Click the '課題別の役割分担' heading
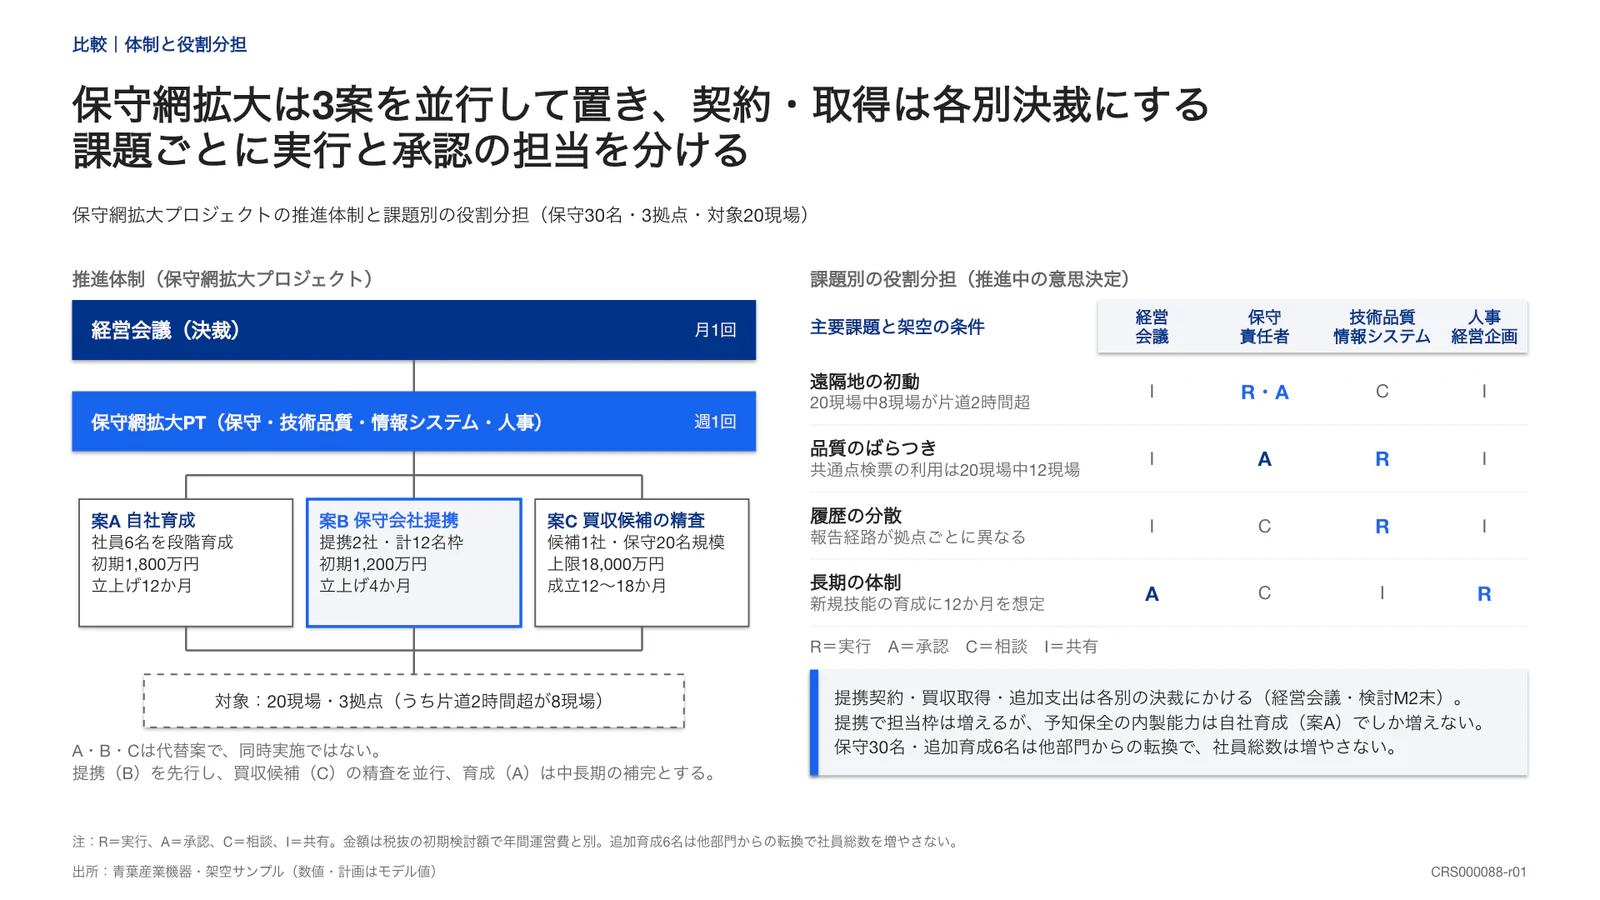The height and width of the screenshot is (900, 1600). coord(974,279)
